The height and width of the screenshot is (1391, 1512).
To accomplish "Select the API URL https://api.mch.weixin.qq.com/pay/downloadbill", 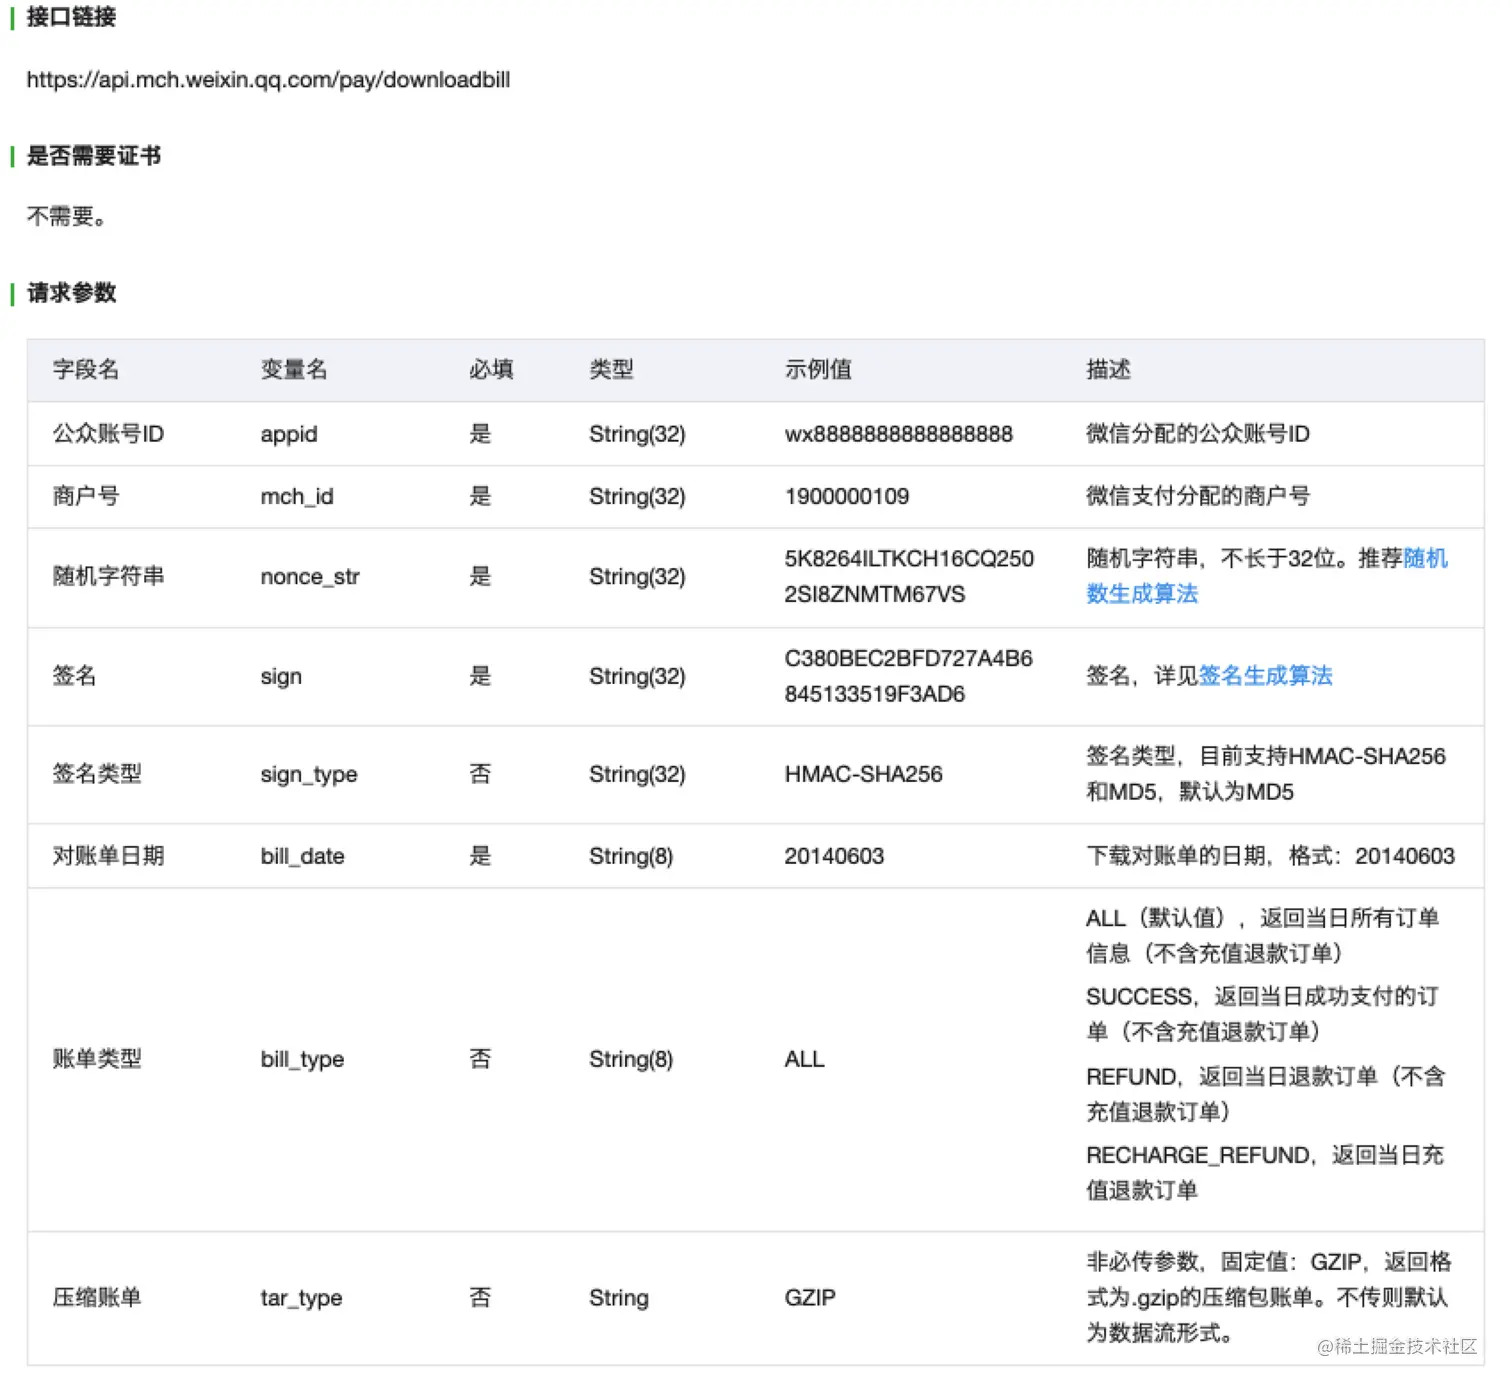I will point(268,80).
